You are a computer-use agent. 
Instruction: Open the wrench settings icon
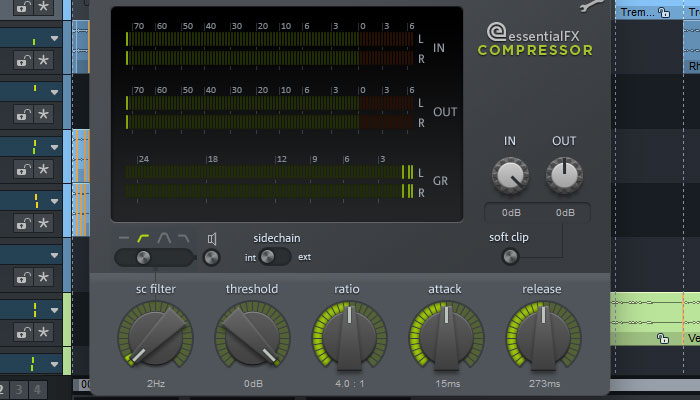click(590, 6)
